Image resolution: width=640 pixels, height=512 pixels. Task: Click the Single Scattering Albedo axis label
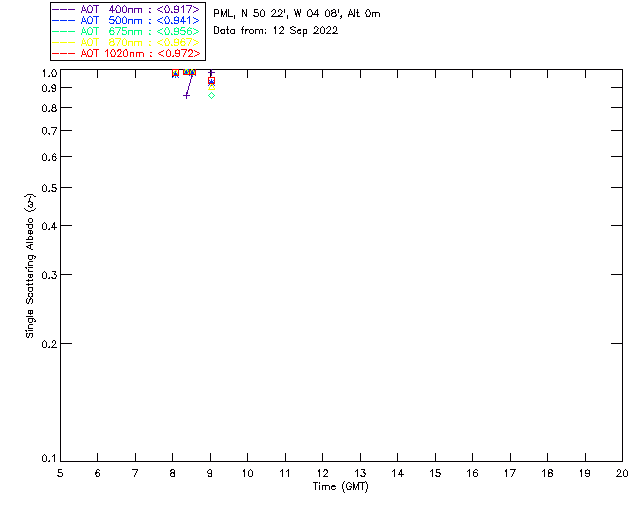(x=30, y=266)
